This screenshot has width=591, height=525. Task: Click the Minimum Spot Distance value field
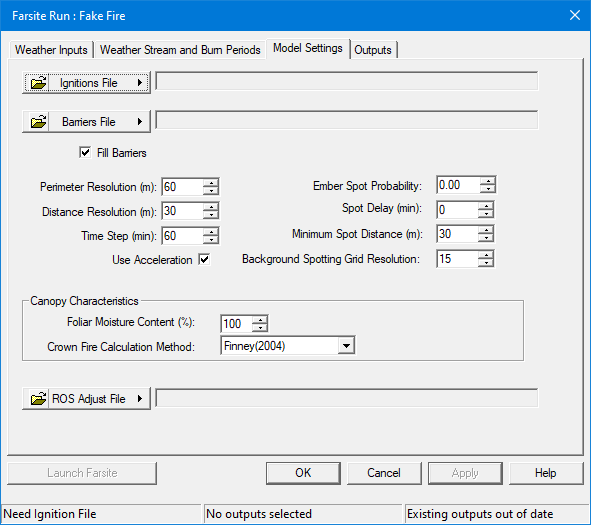(458, 234)
